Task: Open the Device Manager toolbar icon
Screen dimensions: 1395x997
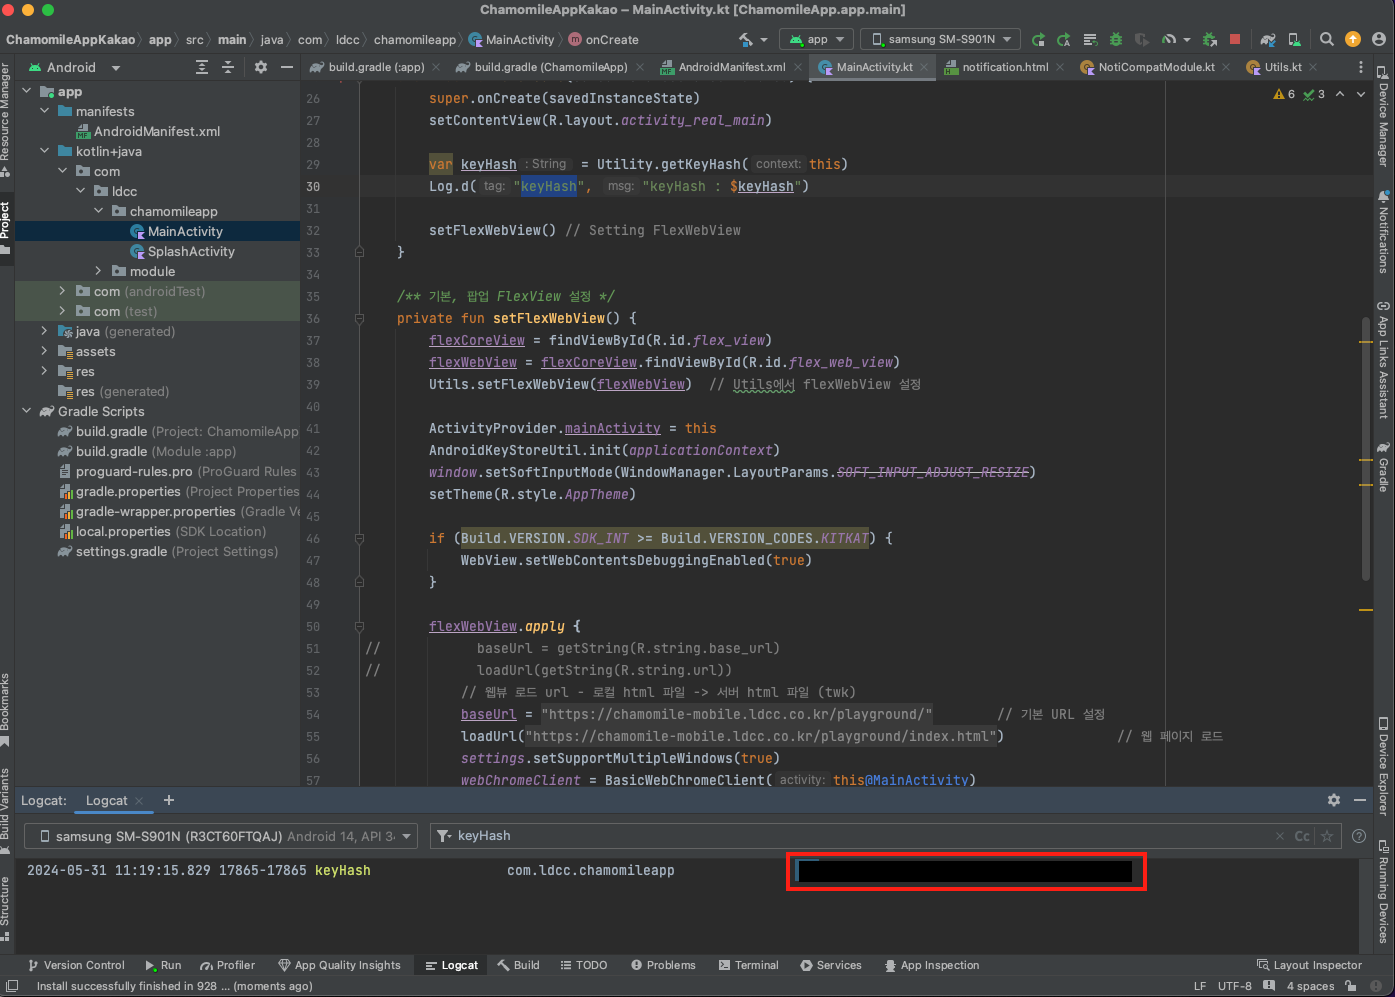Action: (x=1294, y=40)
